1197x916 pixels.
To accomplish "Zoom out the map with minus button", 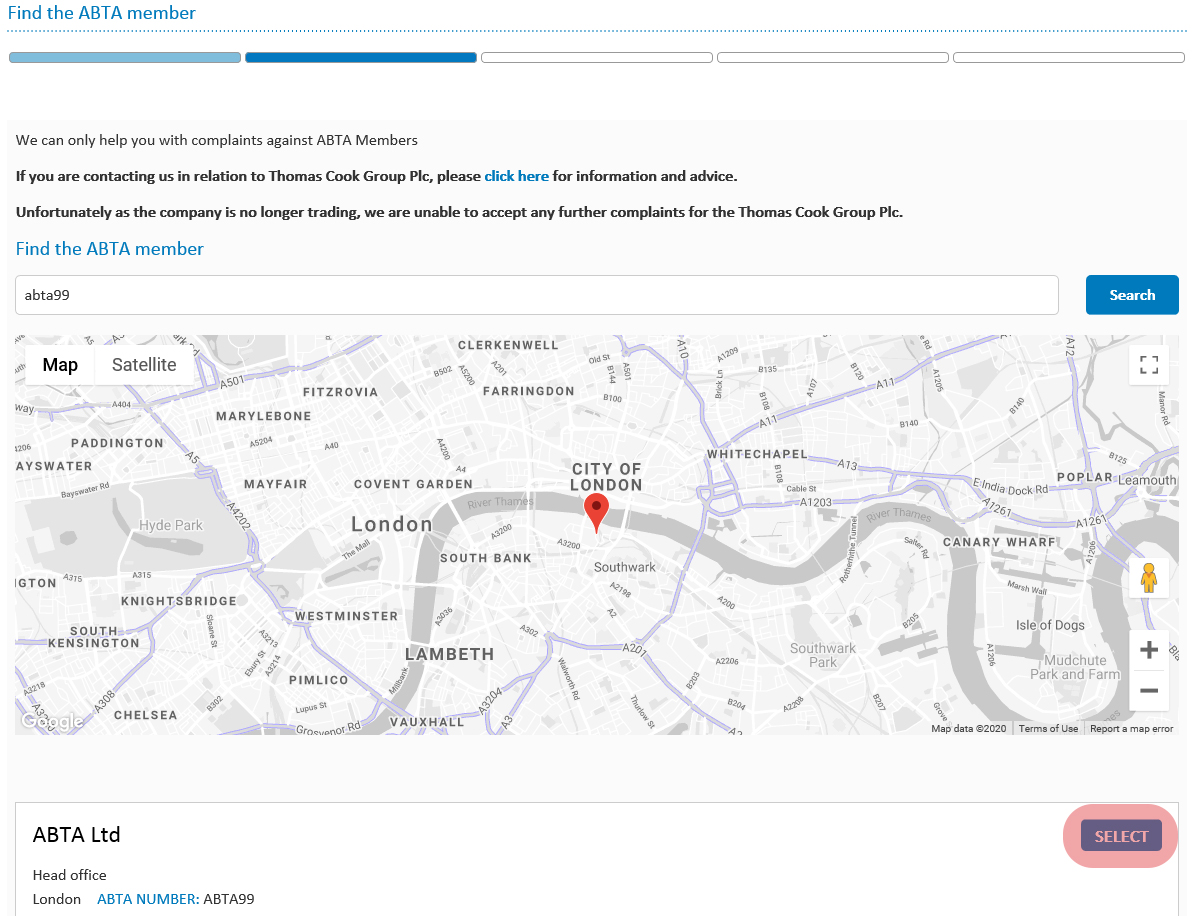I will point(1149,691).
